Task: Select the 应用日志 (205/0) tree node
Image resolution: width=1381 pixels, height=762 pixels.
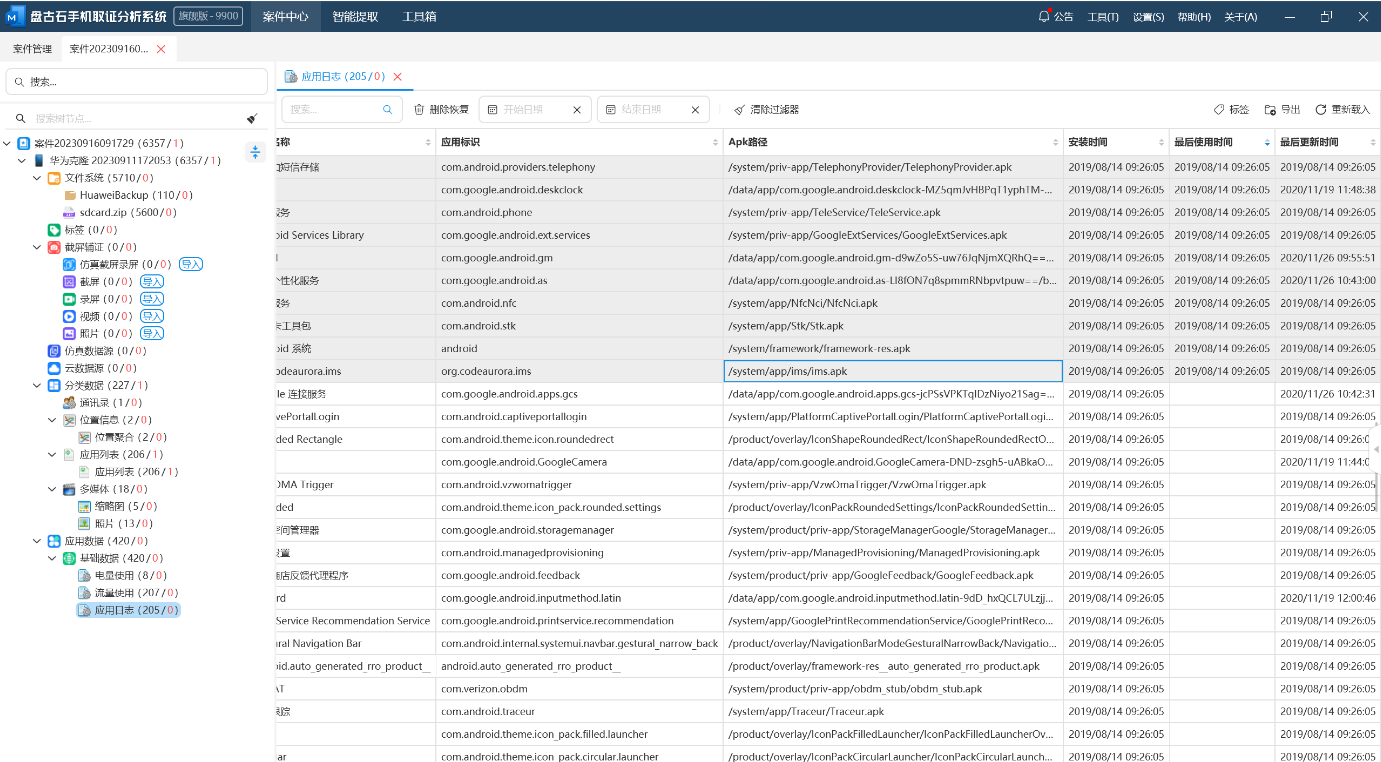Action: click(129, 610)
